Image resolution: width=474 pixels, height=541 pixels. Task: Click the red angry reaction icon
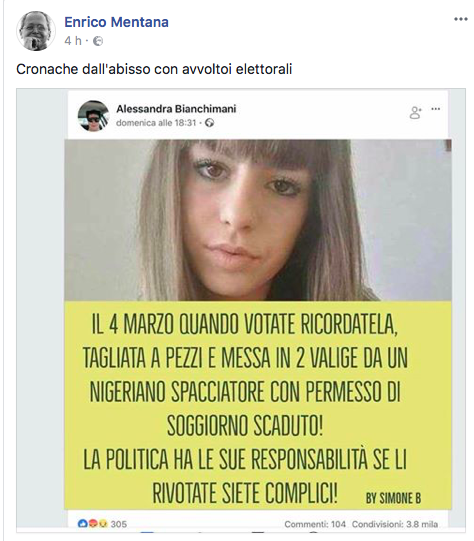coord(93,524)
